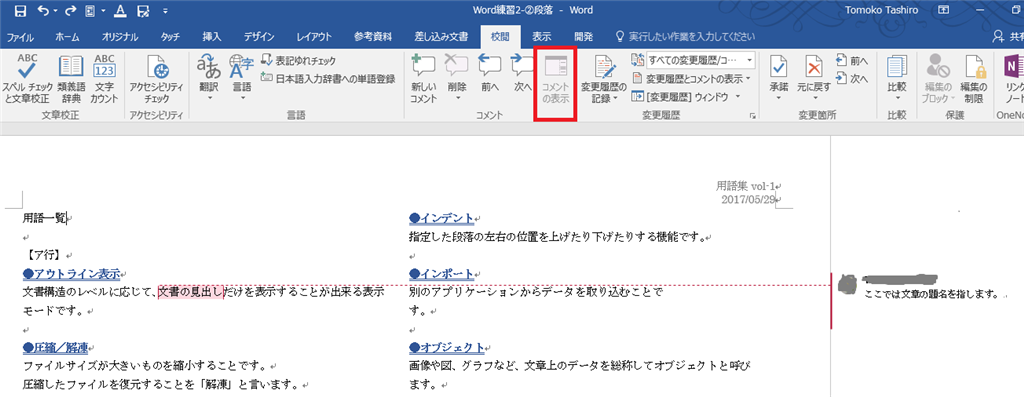Open 編集の制限 restrict editing
Image resolution: width=1024 pixels, height=397 pixels.
(973, 78)
